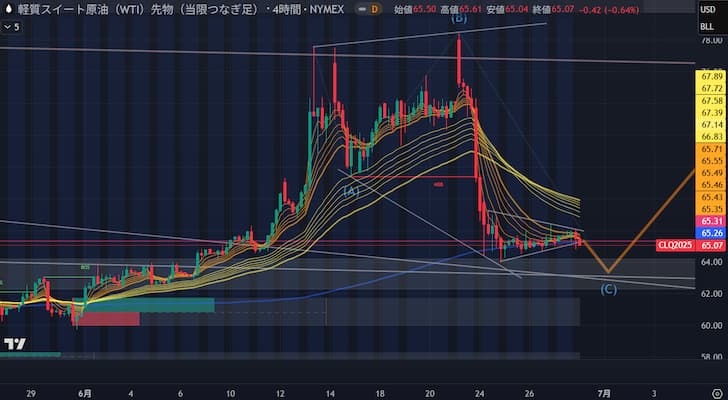Click the red 65.07 last price label
The image size is (728, 400).
[712, 245]
